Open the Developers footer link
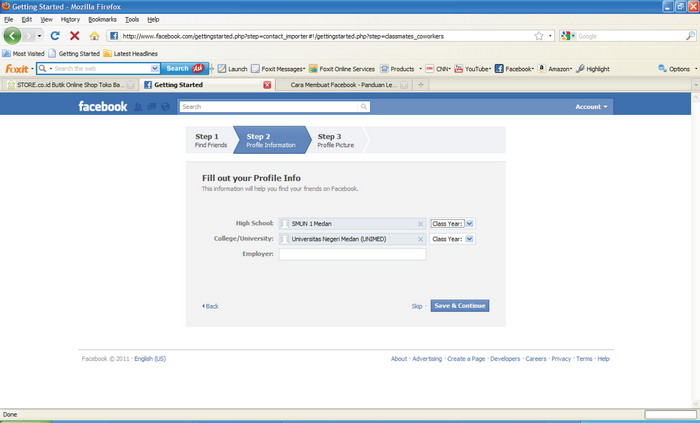Viewport: 700px width, 423px height. pyautogui.click(x=505, y=359)
